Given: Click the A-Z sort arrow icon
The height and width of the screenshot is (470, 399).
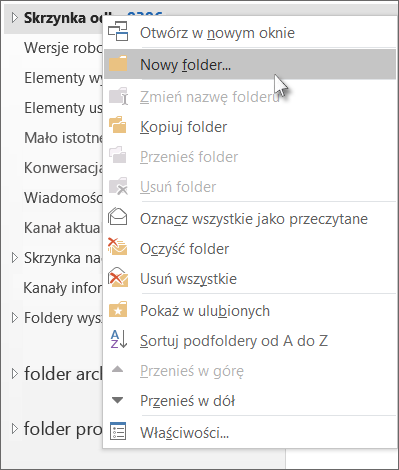Looking at the screenshot, I should click(x=119, y=339).
